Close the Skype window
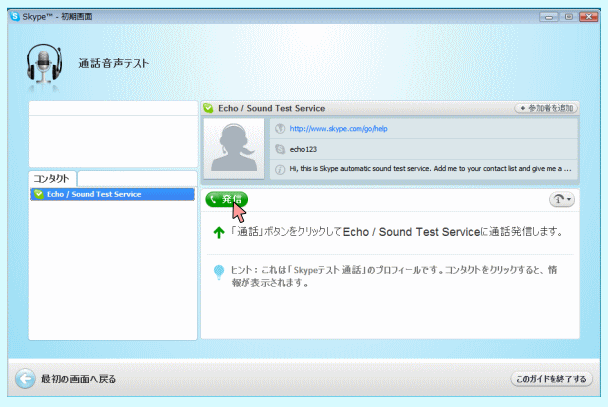Screen dimensions: 608x407 [589, 17]
